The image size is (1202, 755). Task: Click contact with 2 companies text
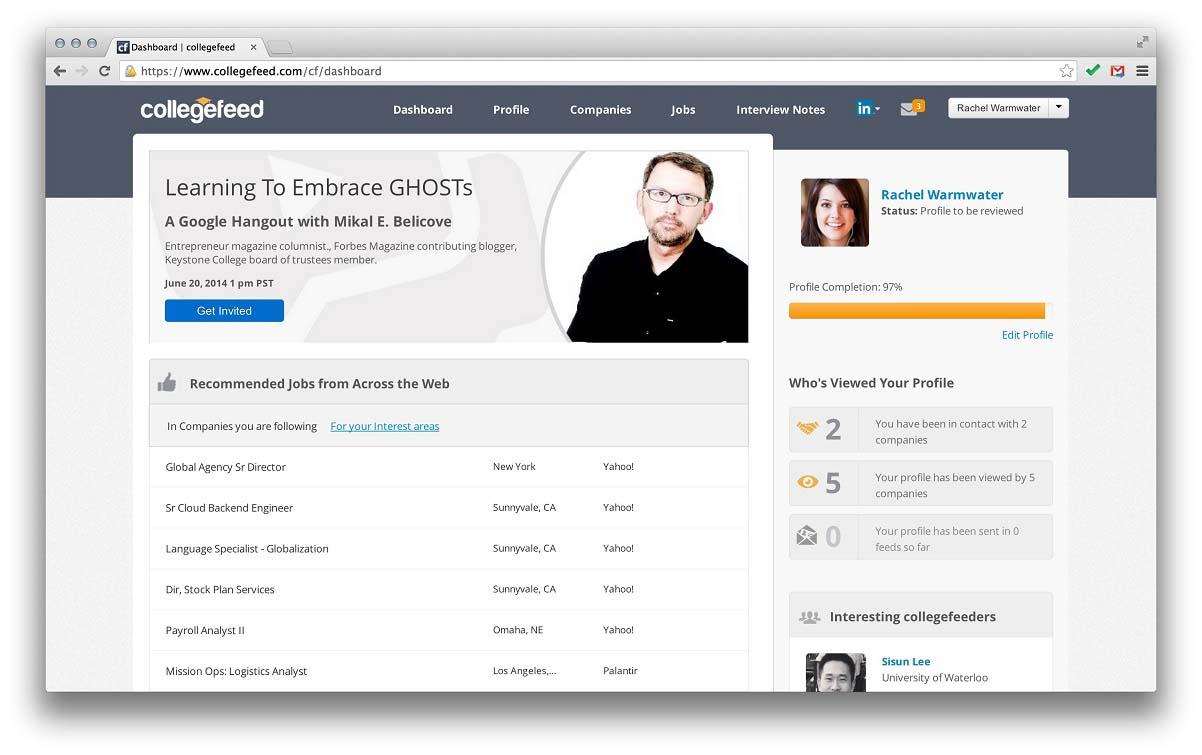[951, 432]
